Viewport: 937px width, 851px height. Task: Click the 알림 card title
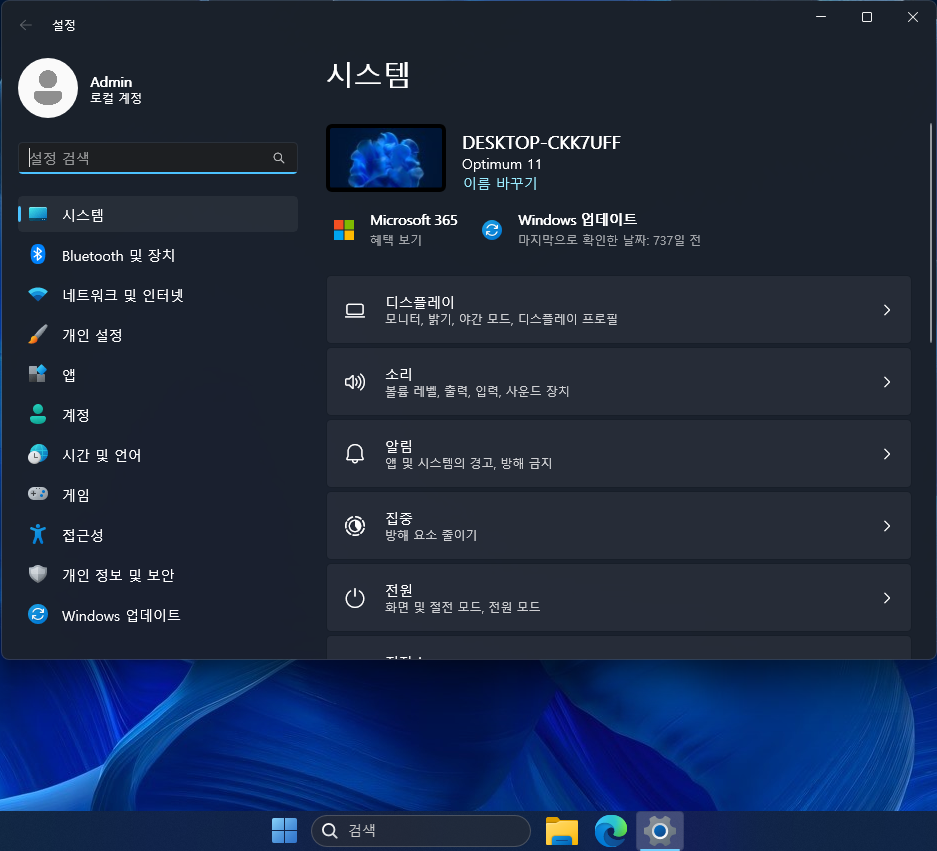coord(399,446)
